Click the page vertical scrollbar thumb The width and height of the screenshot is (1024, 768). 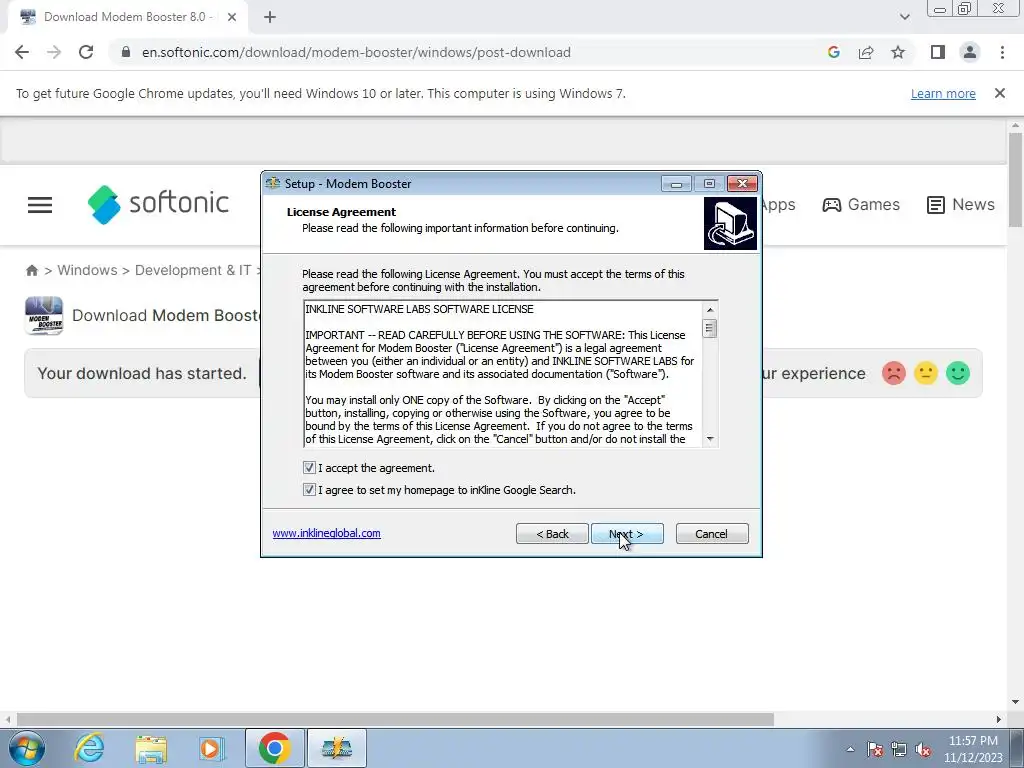pos(1015,180)
